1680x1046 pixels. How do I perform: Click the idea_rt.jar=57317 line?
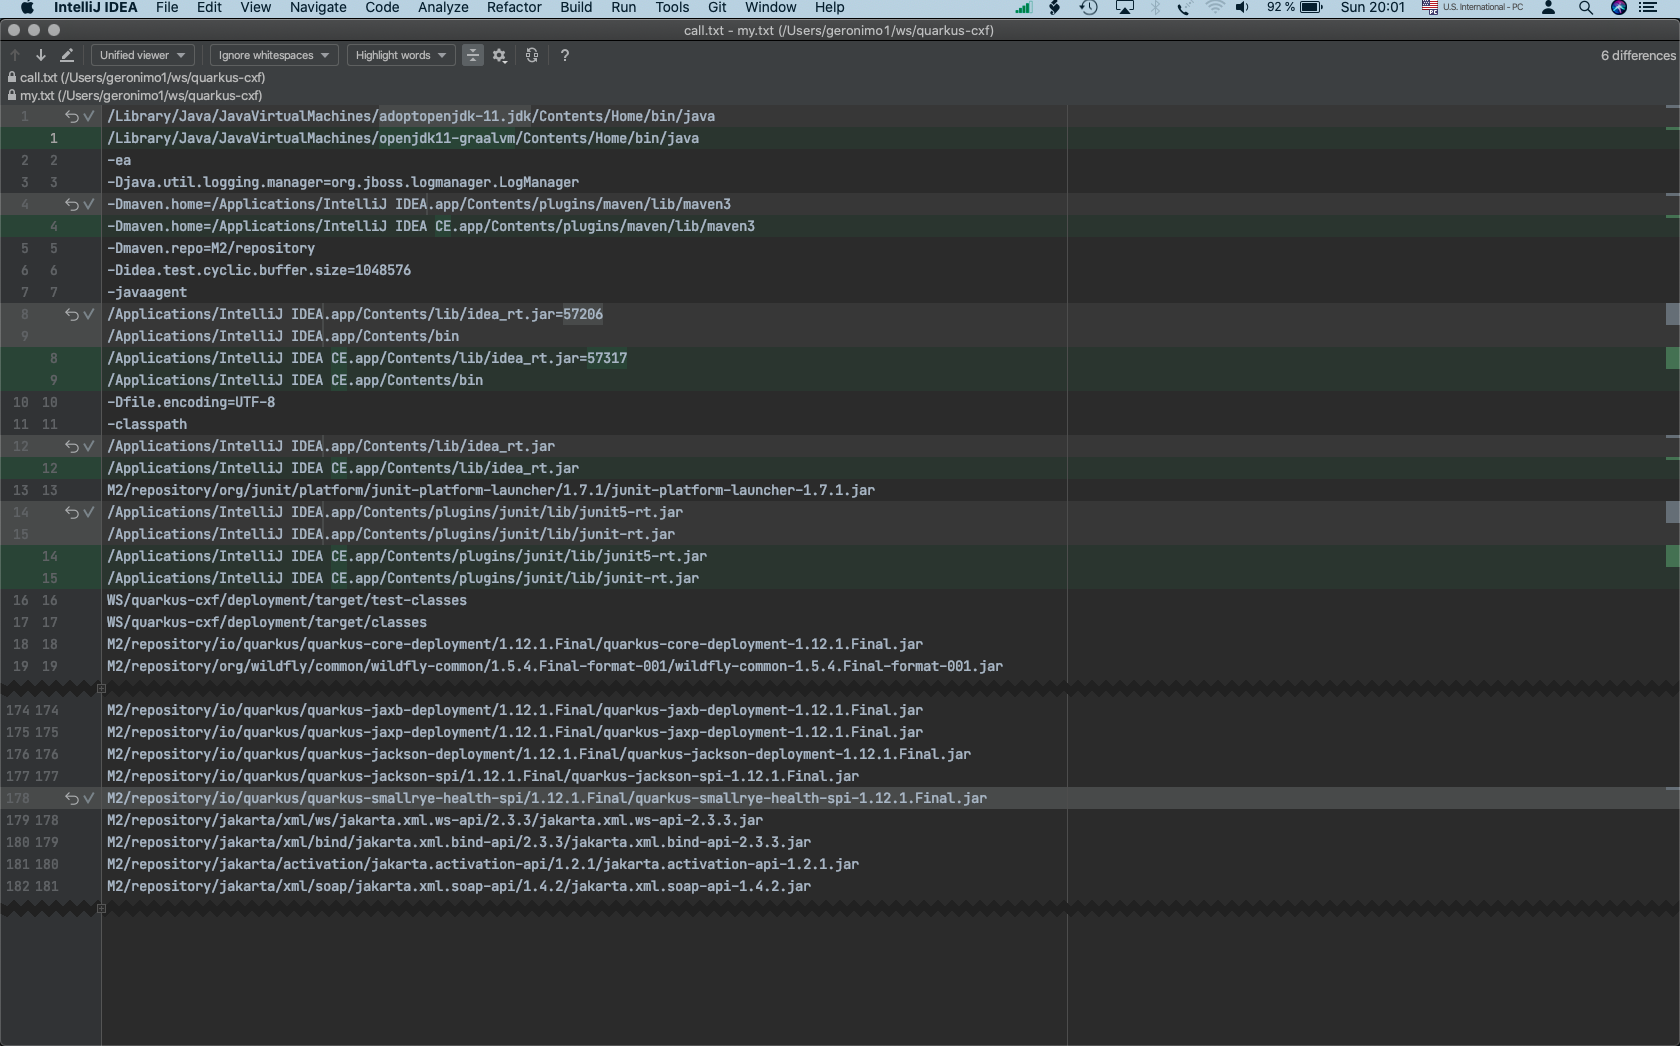[x=367, y=358]
